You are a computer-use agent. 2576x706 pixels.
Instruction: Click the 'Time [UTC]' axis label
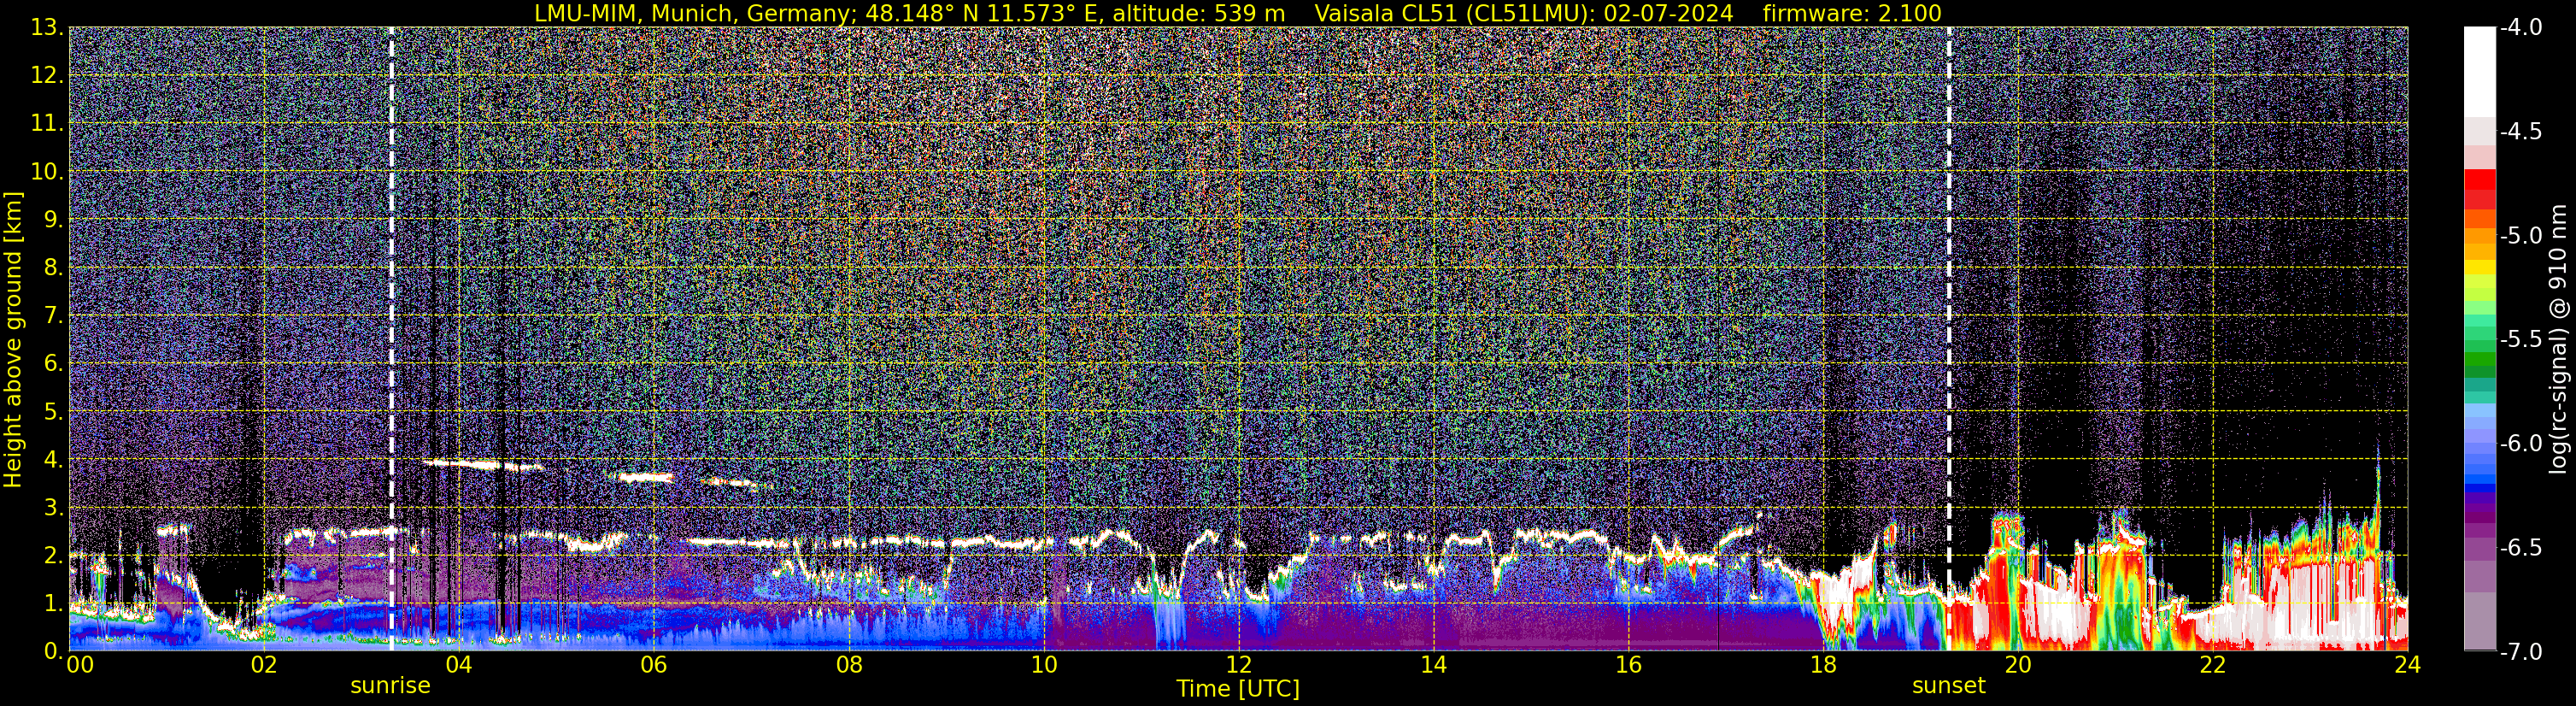(x=1238, y=689)
